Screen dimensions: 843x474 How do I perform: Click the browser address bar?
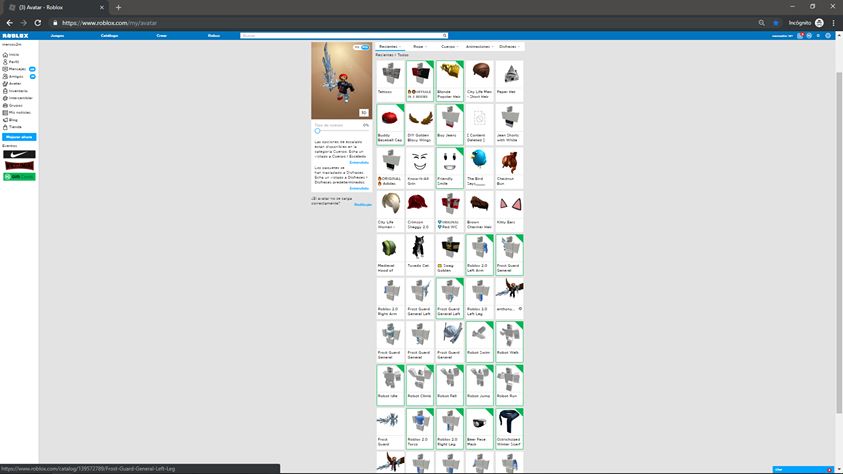[403, 23]
